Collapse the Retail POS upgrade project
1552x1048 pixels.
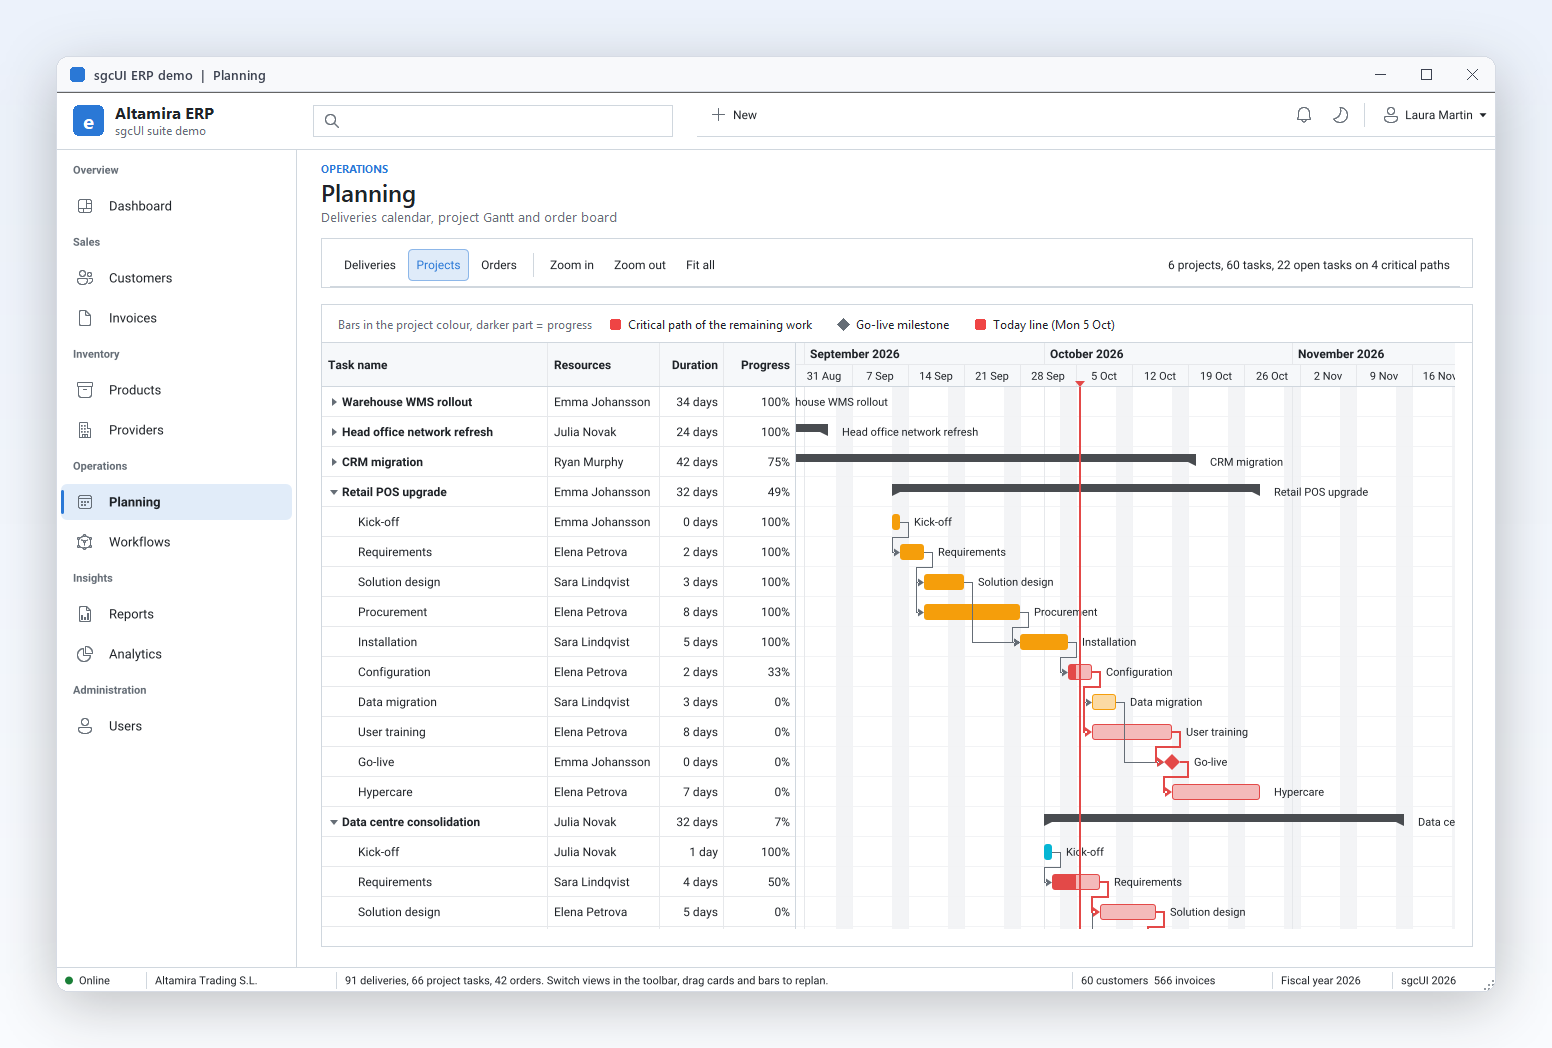click(x=334, y=492)
